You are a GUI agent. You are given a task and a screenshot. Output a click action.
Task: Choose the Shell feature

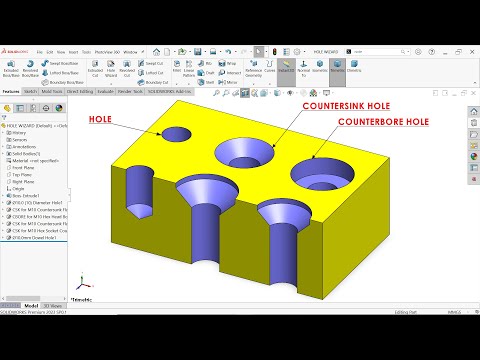click(x=206, y=82)
